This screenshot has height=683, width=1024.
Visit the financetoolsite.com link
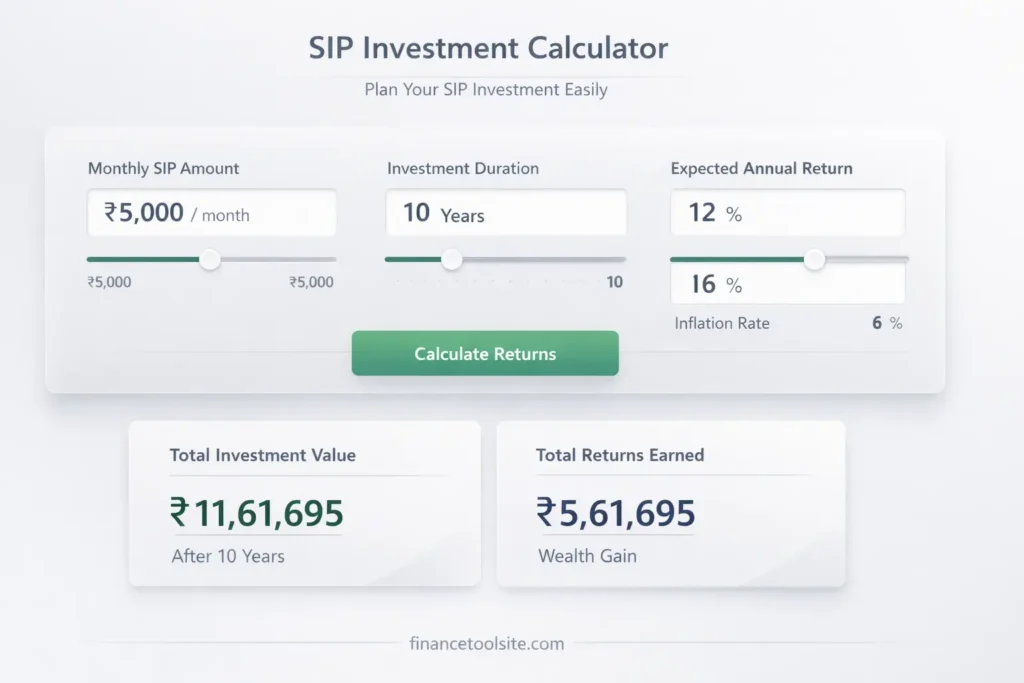(x=485, y=644)
